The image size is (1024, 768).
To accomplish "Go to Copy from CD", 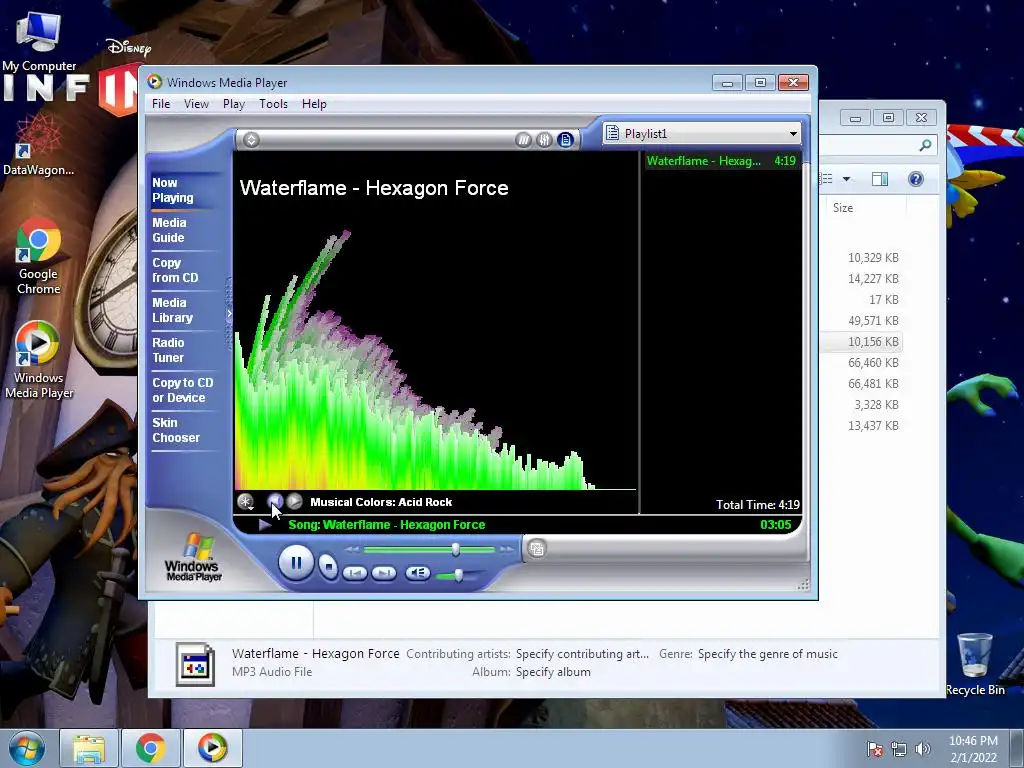I will click(185, 270).
